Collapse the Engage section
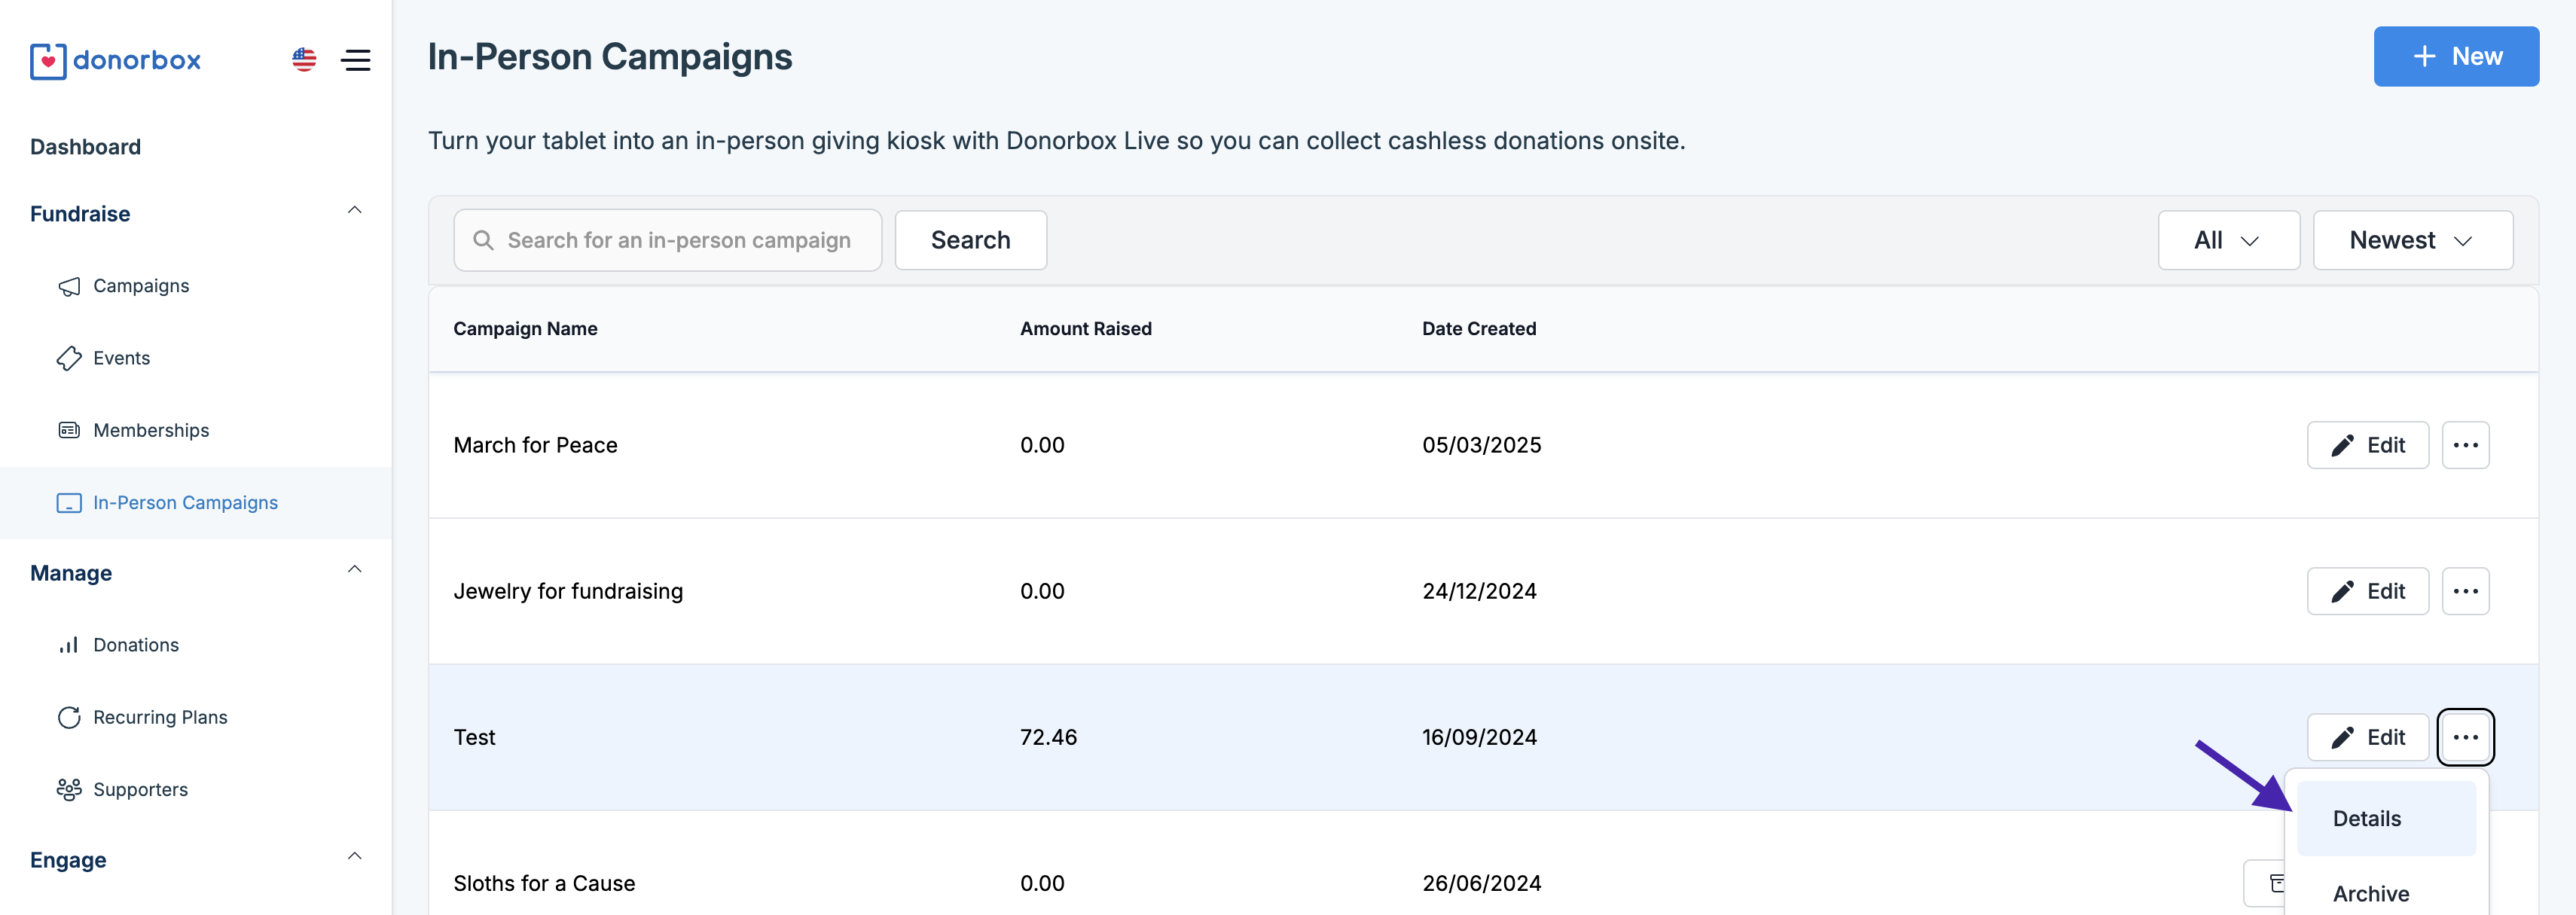2576x915 pixels. [354, 856]
